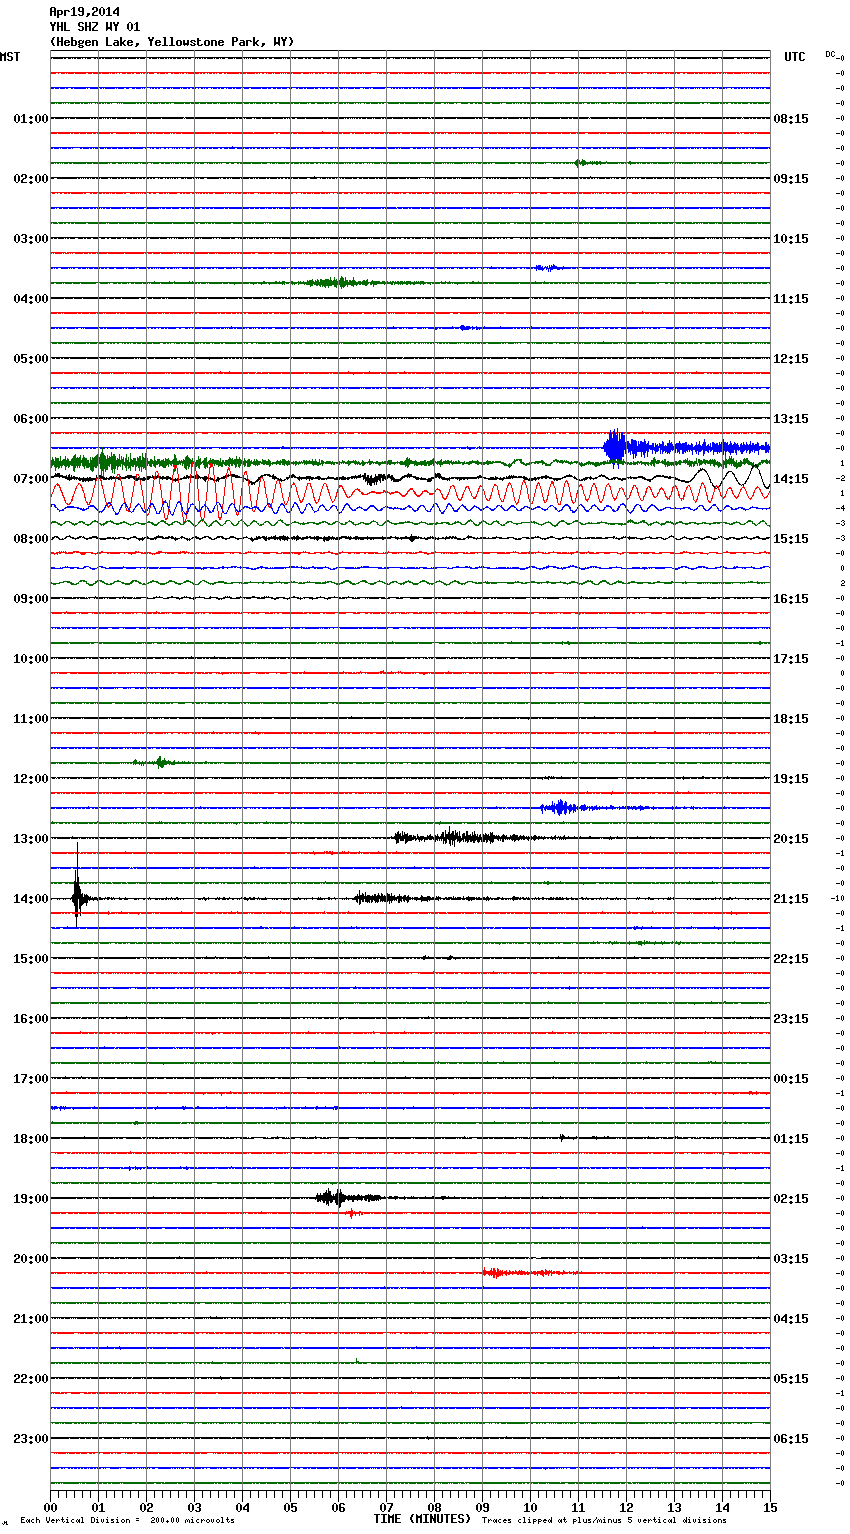Screen dimensions: 850x1534
Task: Select the 12:00 MST time label
Action: pyautogui.click(x=30, y=779)
